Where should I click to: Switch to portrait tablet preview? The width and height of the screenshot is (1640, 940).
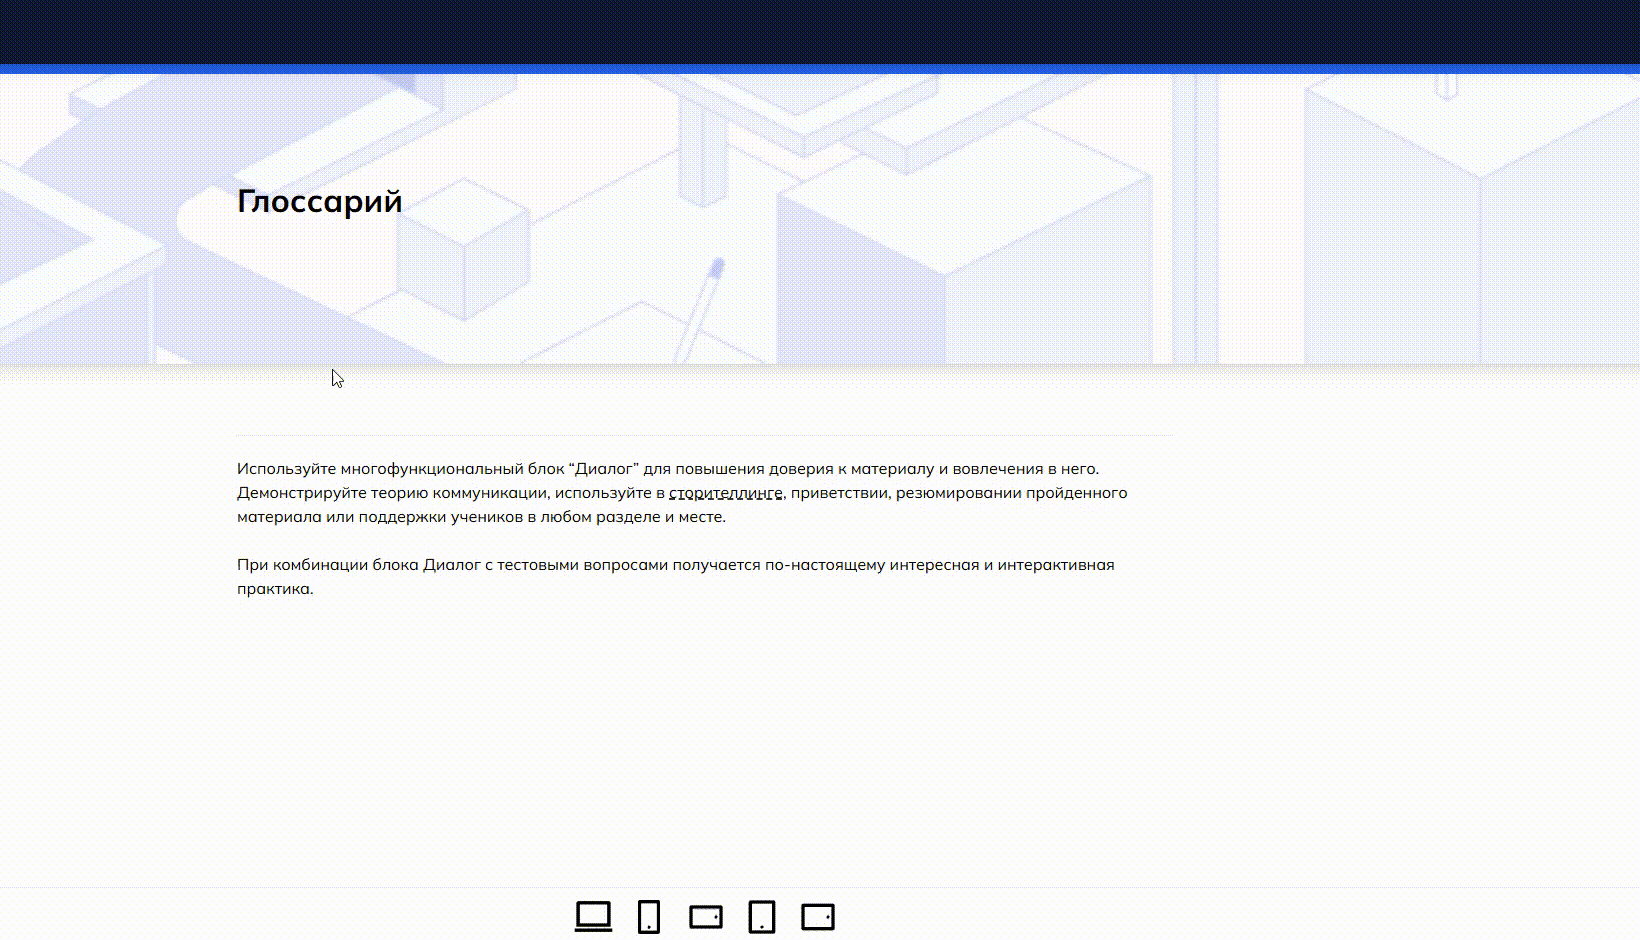(x=762, y=916)
